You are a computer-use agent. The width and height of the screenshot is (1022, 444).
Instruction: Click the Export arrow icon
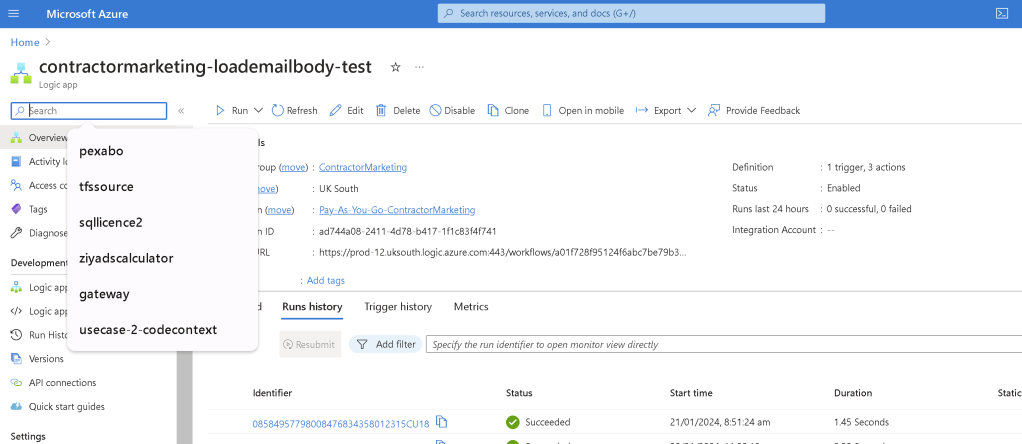[x=642, y=110]
